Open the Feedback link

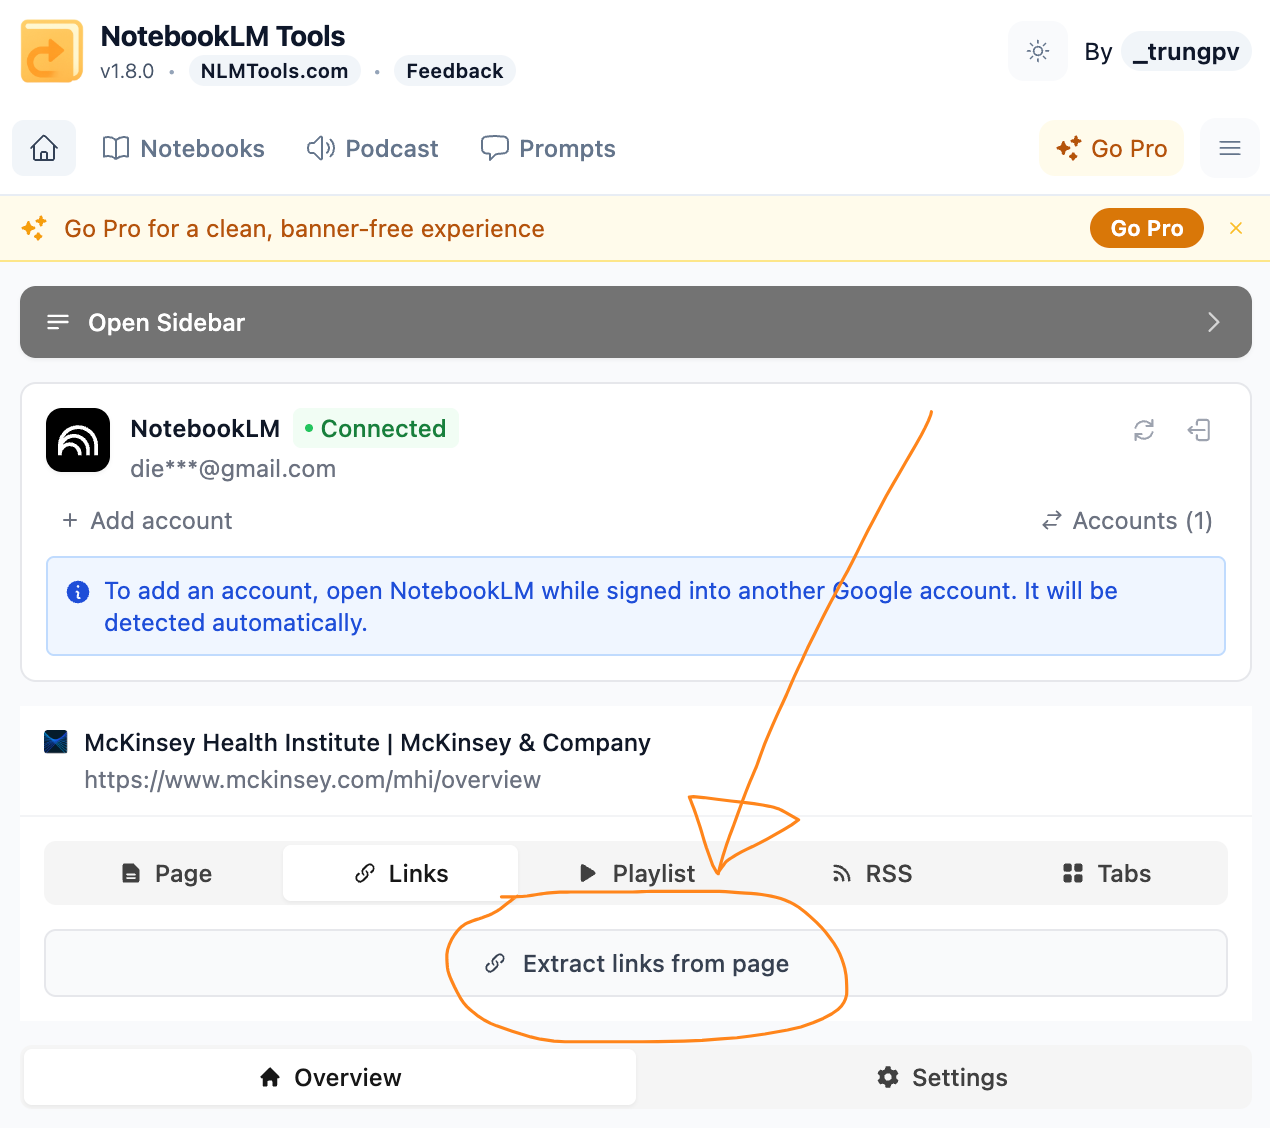click(455, 71)
